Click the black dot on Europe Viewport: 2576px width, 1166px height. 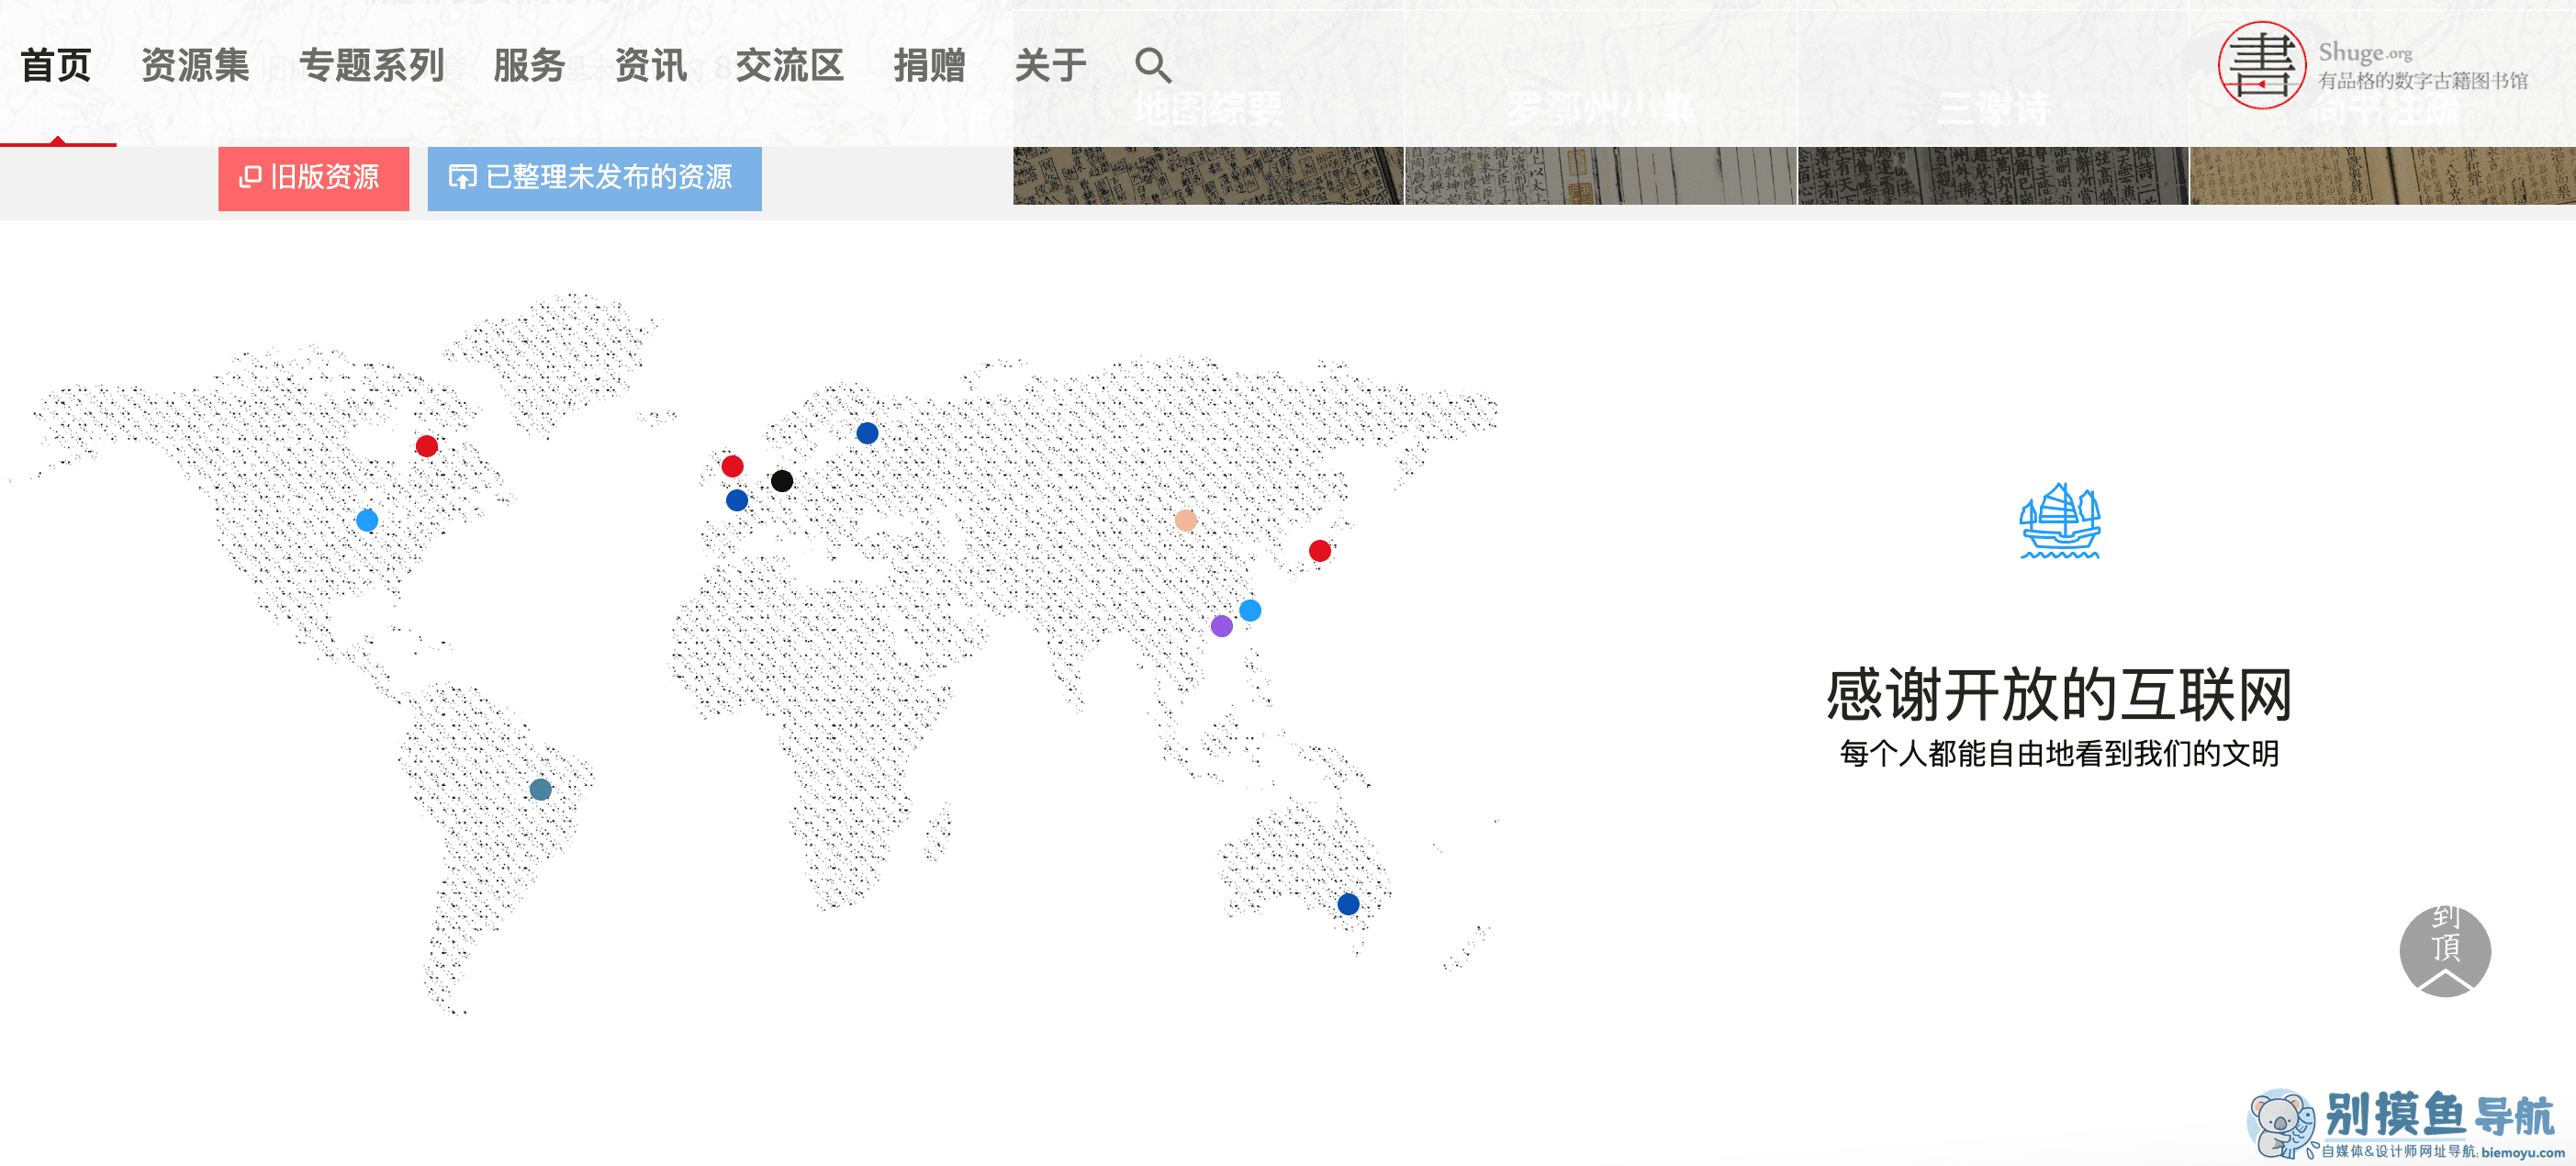[782, 481]
